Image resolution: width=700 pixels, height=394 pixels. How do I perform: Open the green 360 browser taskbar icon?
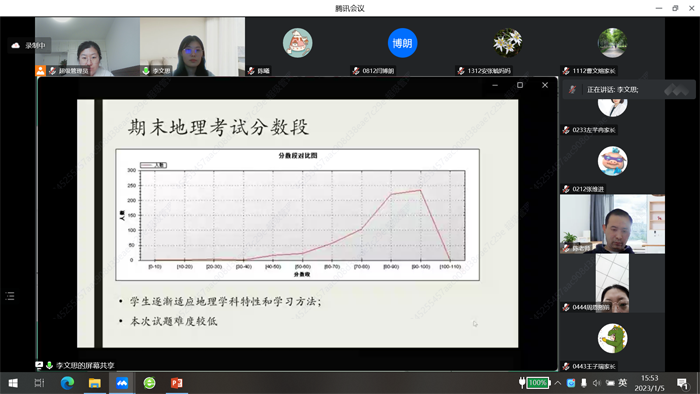click(x=149, y=383)
